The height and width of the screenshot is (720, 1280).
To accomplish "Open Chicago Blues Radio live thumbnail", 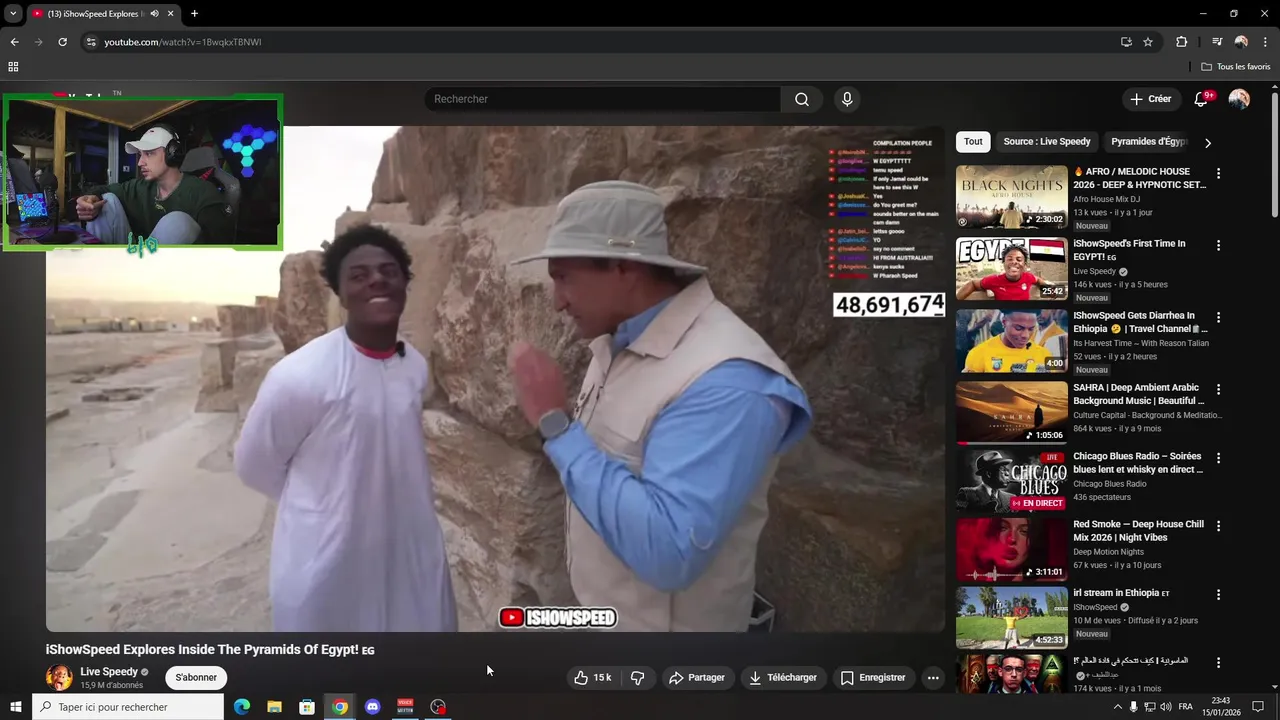I will 1011,481.
